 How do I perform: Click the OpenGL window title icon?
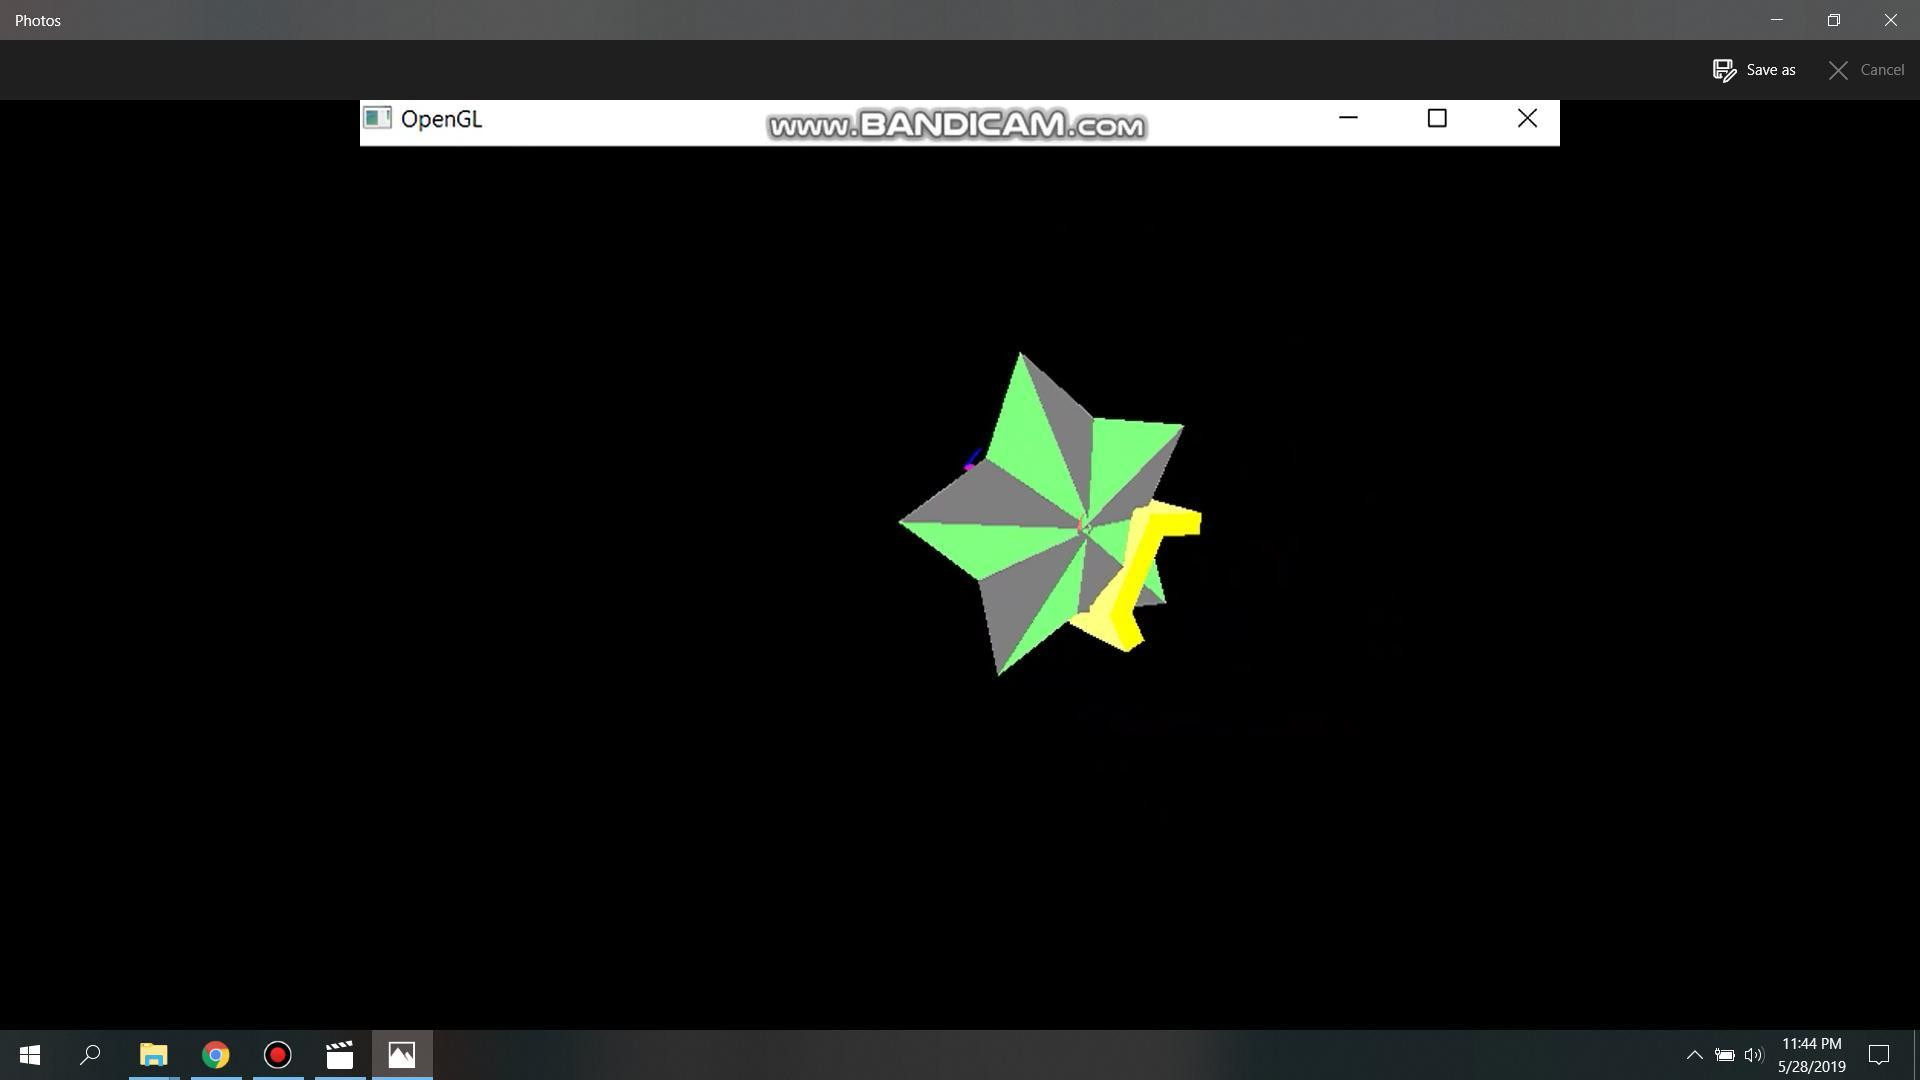point(377,118)
